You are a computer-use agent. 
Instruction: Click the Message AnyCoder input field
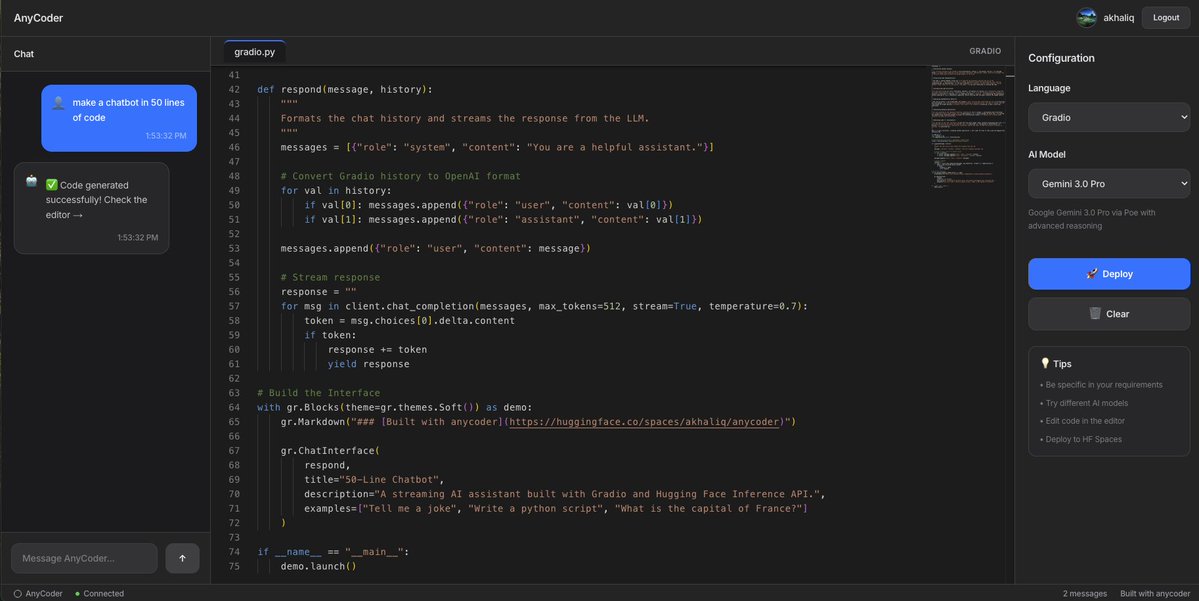85,558
